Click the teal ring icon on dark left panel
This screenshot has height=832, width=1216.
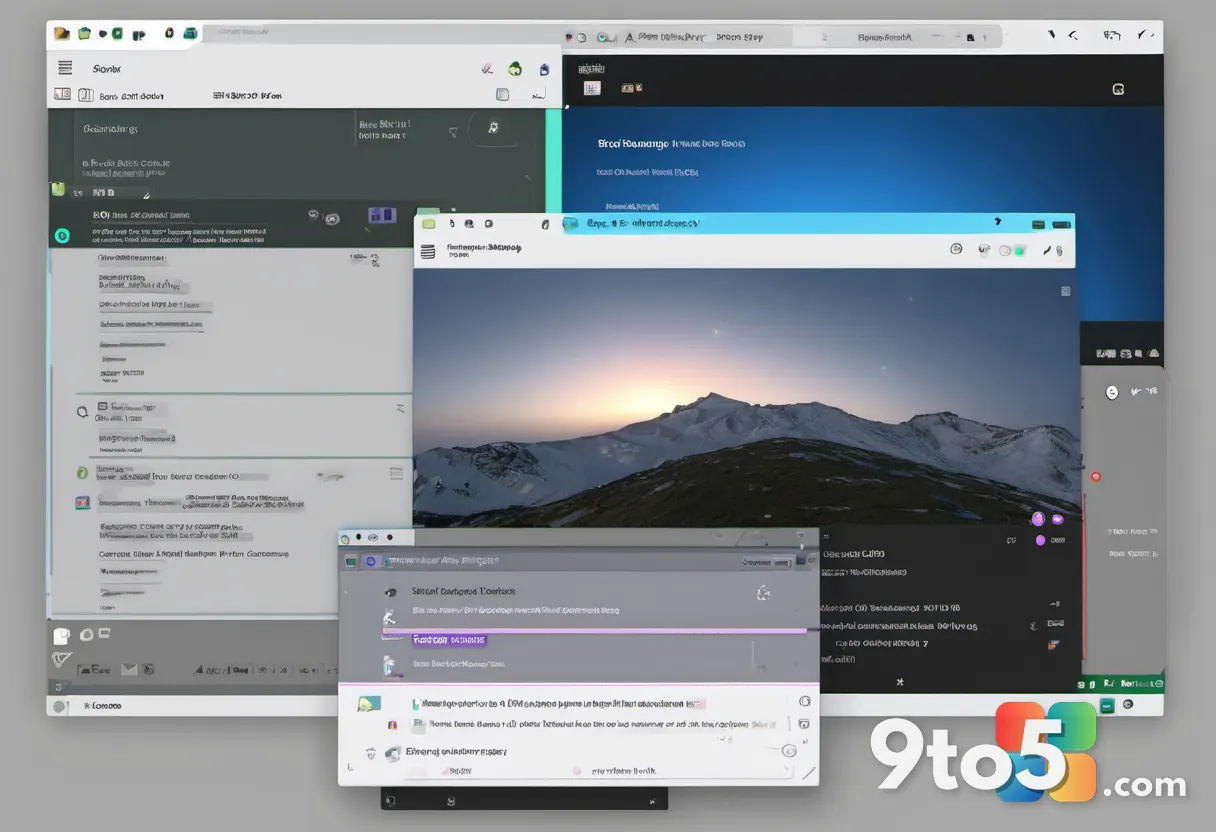pos(62,236)
